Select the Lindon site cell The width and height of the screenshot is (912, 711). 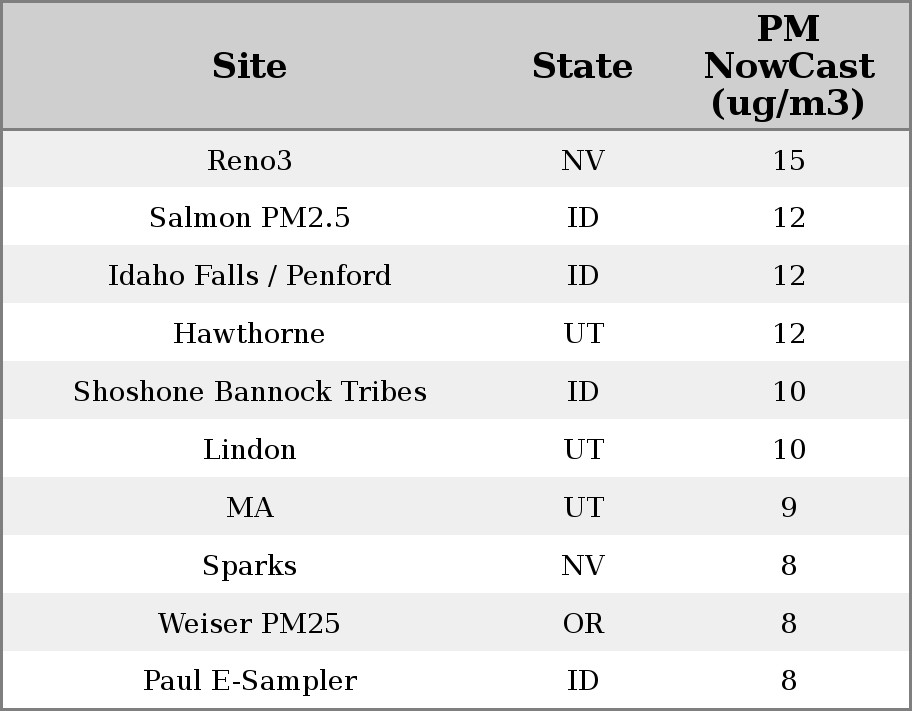point(250,450)
